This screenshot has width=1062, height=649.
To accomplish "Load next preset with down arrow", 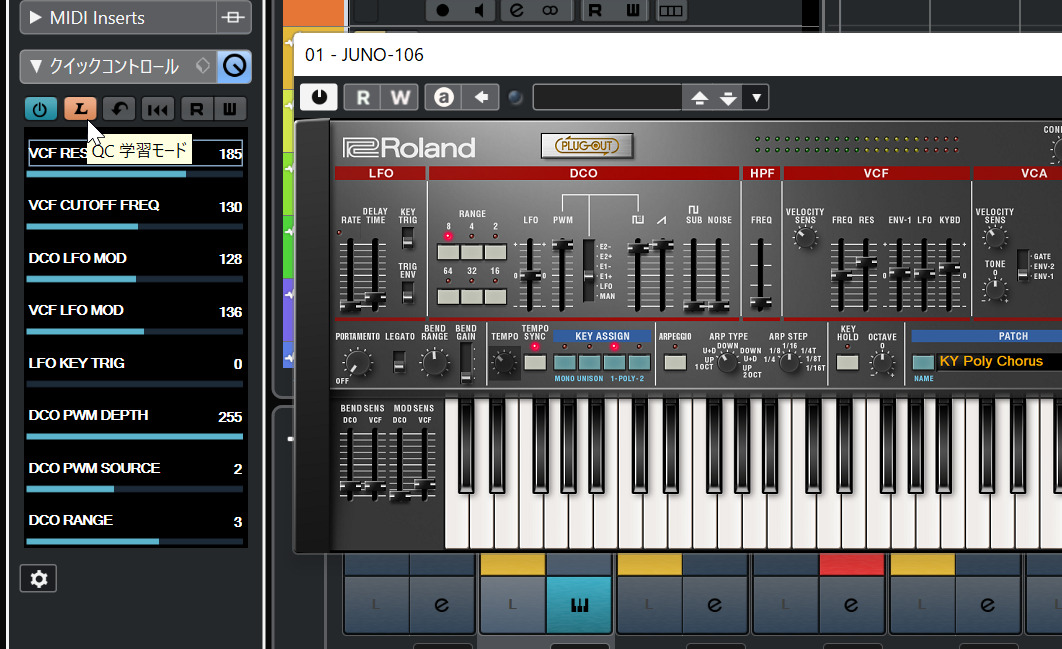I will click(728, 98).
